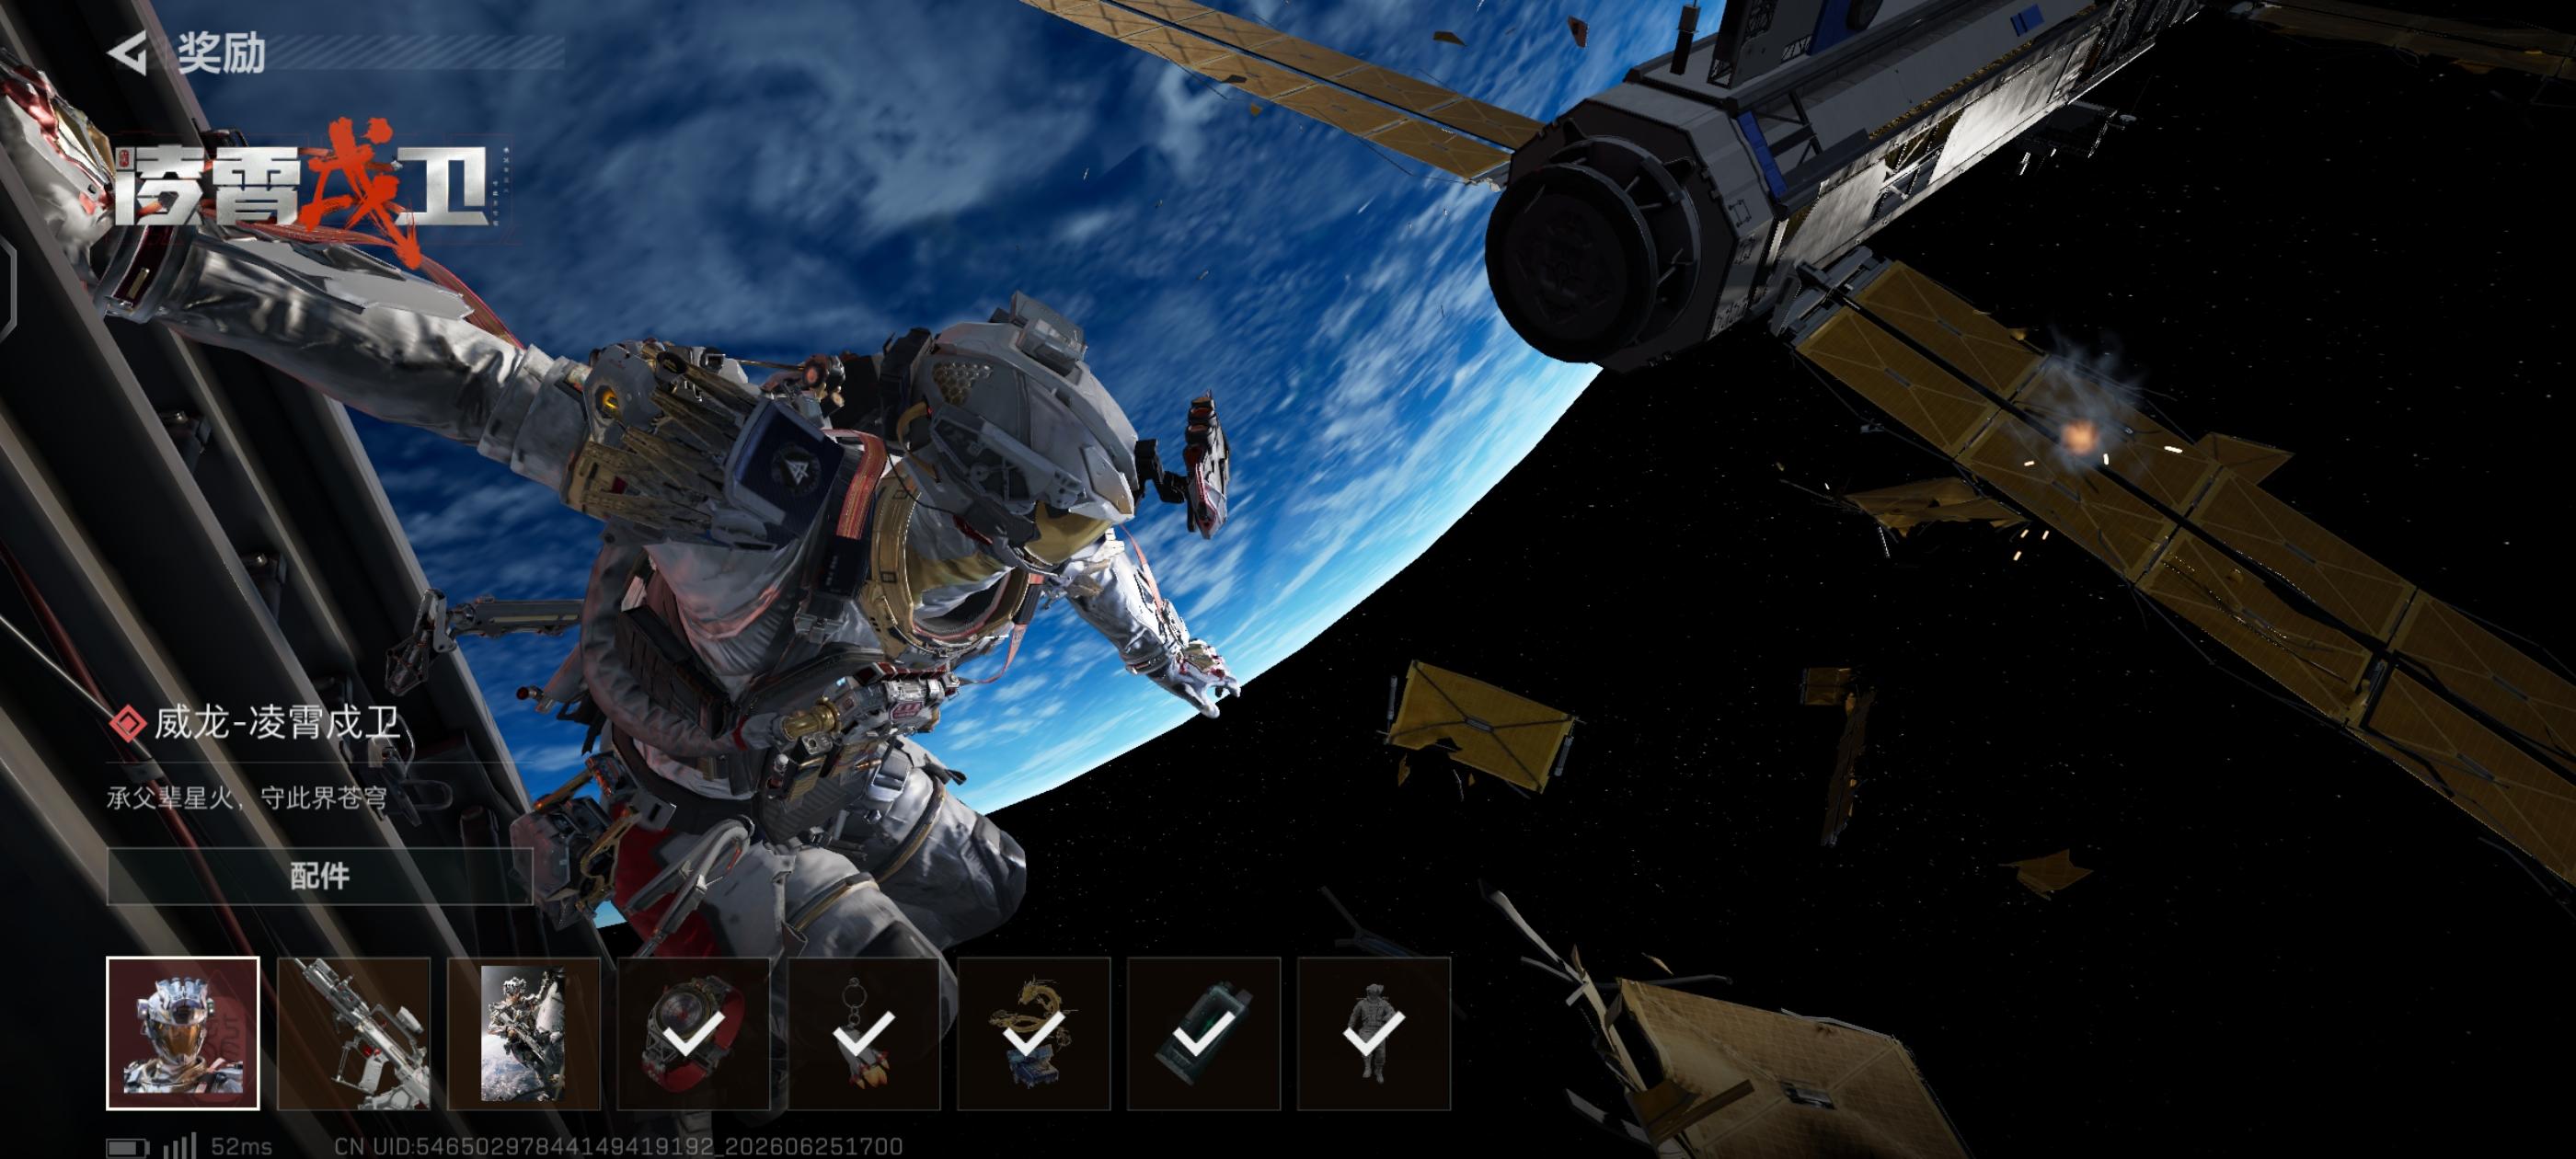Select the astronaut helmet operator skin thumbnail
The width and height of the screenshot is (2576, 1159).
click(x=183, y=1033)
